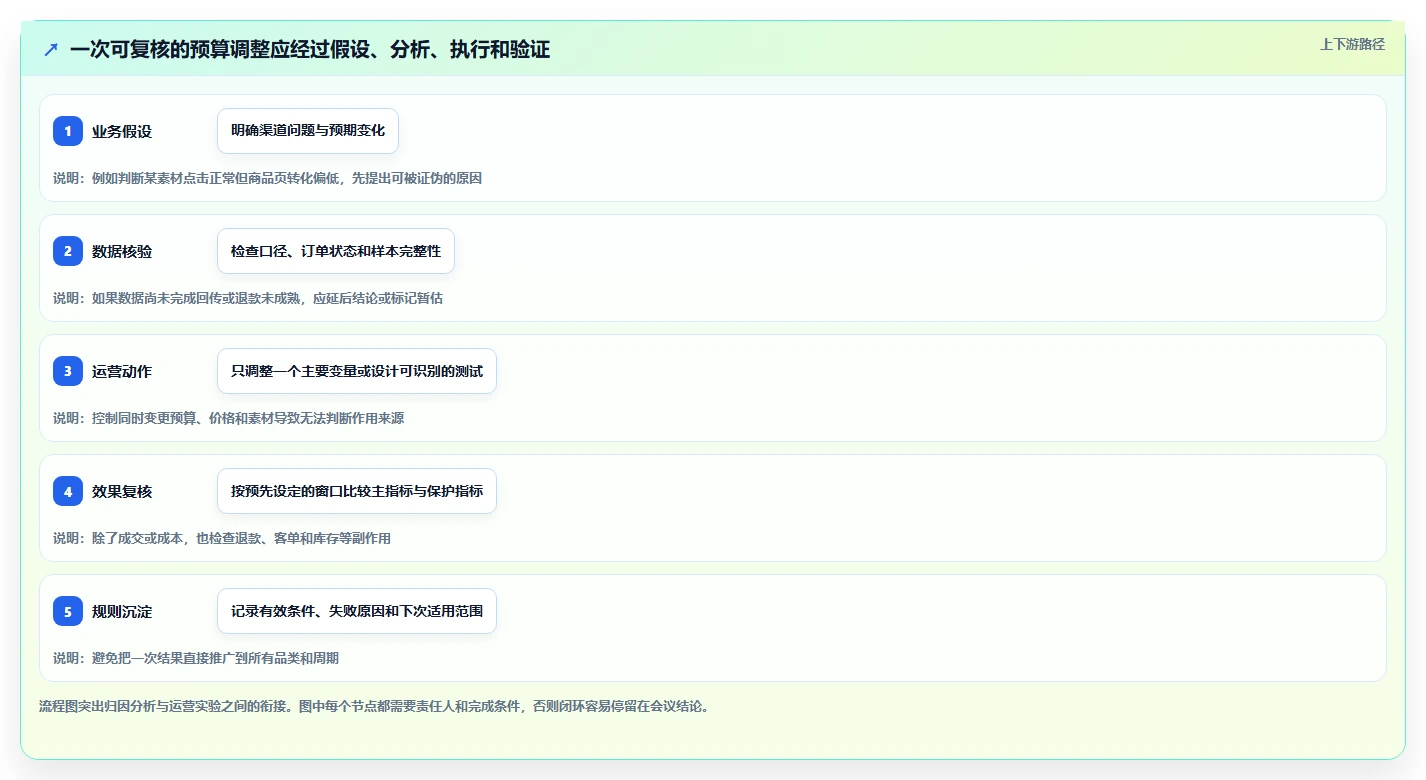The image size is (1426, 780).
Task: Click the 数据核验 step title
Action: coord(122,251)
